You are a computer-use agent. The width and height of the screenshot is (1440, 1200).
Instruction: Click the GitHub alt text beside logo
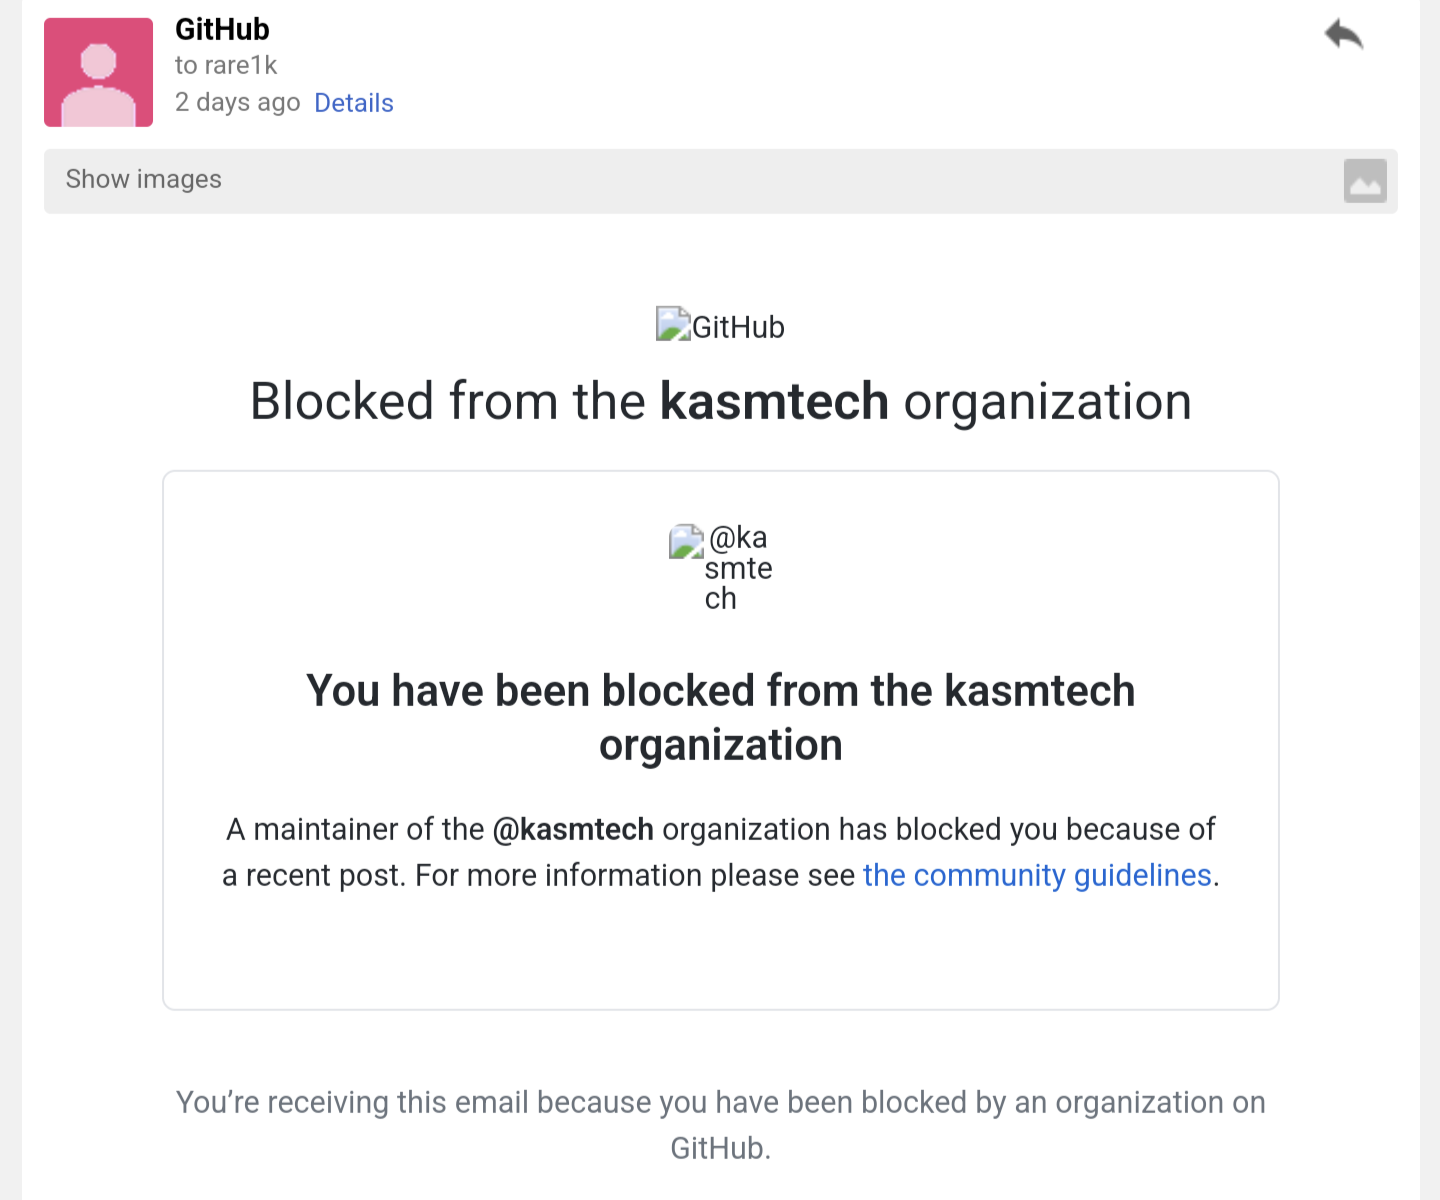tap(738, 327)
